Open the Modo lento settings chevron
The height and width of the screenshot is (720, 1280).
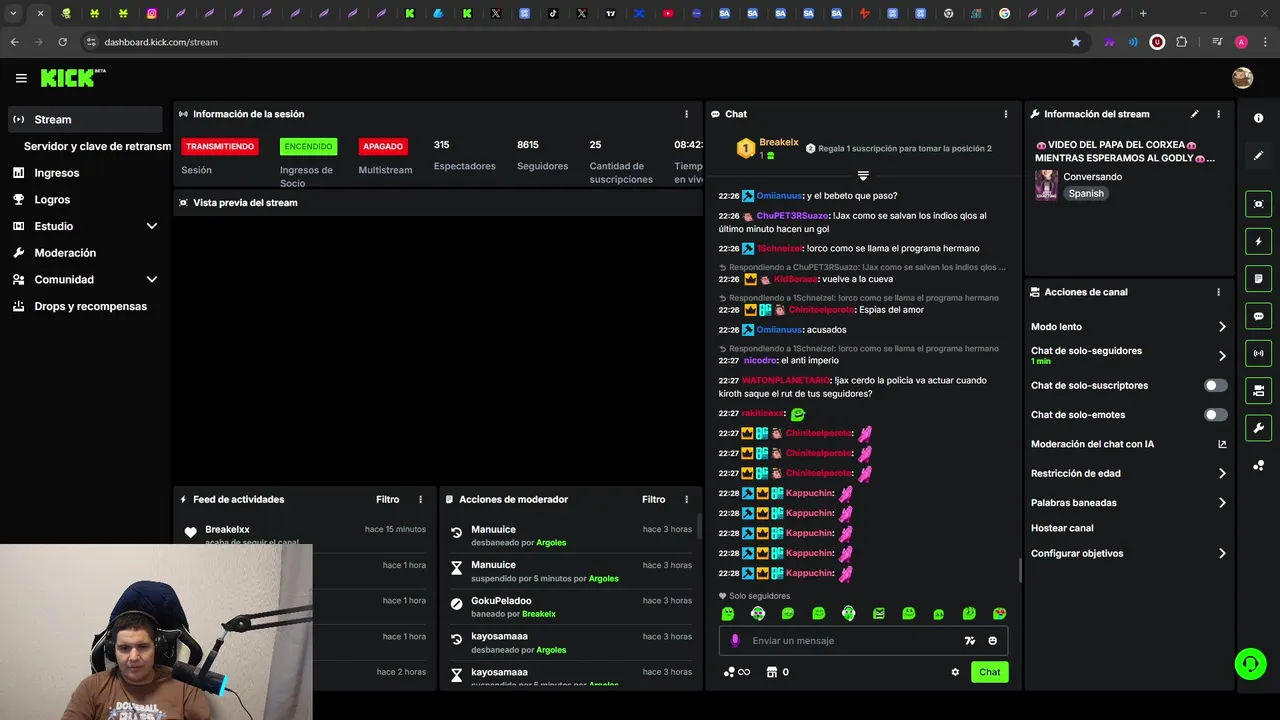(x=1222, y=327)
